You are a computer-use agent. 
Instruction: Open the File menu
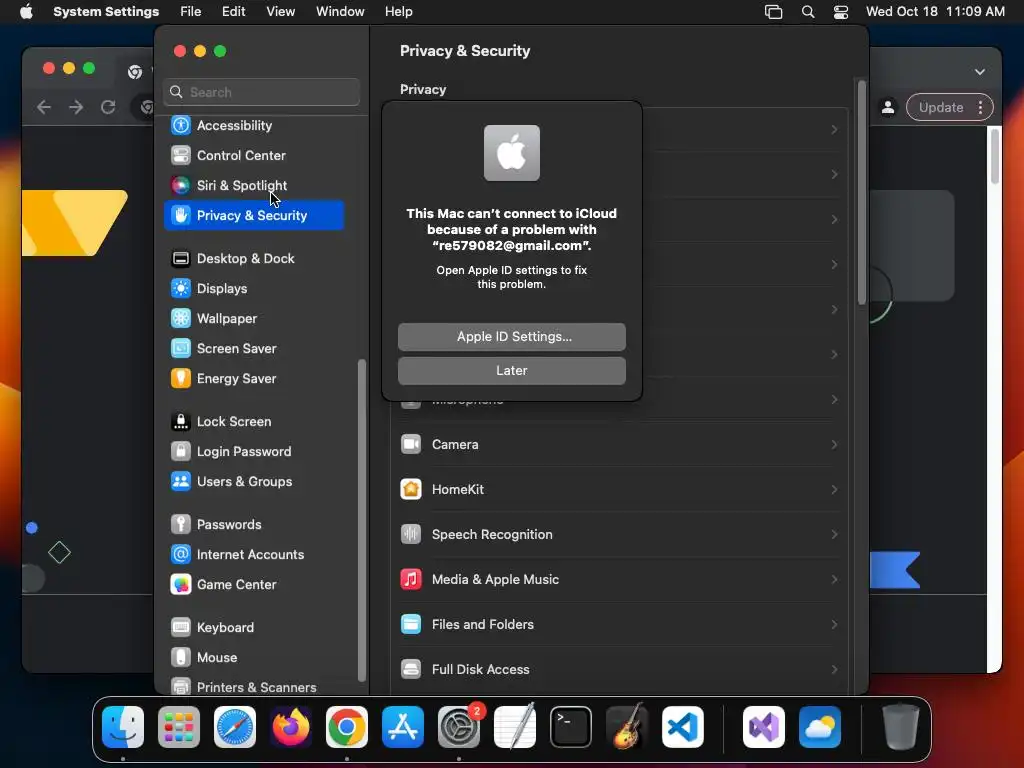pyautogui.click(x=191, y=12)
